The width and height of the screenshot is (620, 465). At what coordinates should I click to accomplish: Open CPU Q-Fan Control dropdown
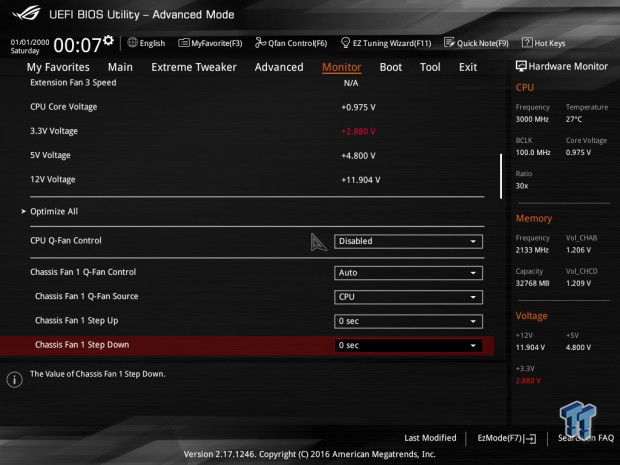[408, 241]
